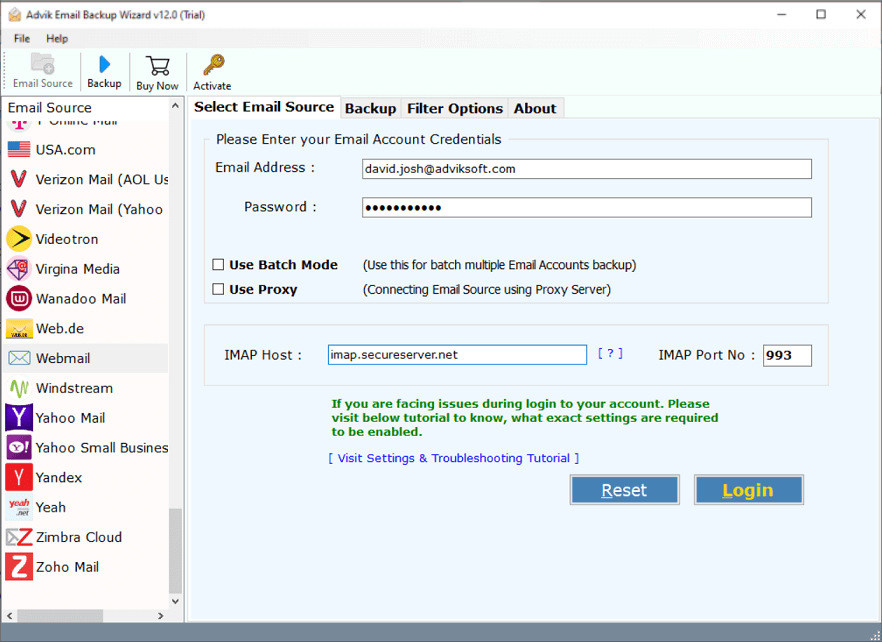Enable Use Batch Mode option
Screen dimensions: 882x642
[x=218, y=264]
